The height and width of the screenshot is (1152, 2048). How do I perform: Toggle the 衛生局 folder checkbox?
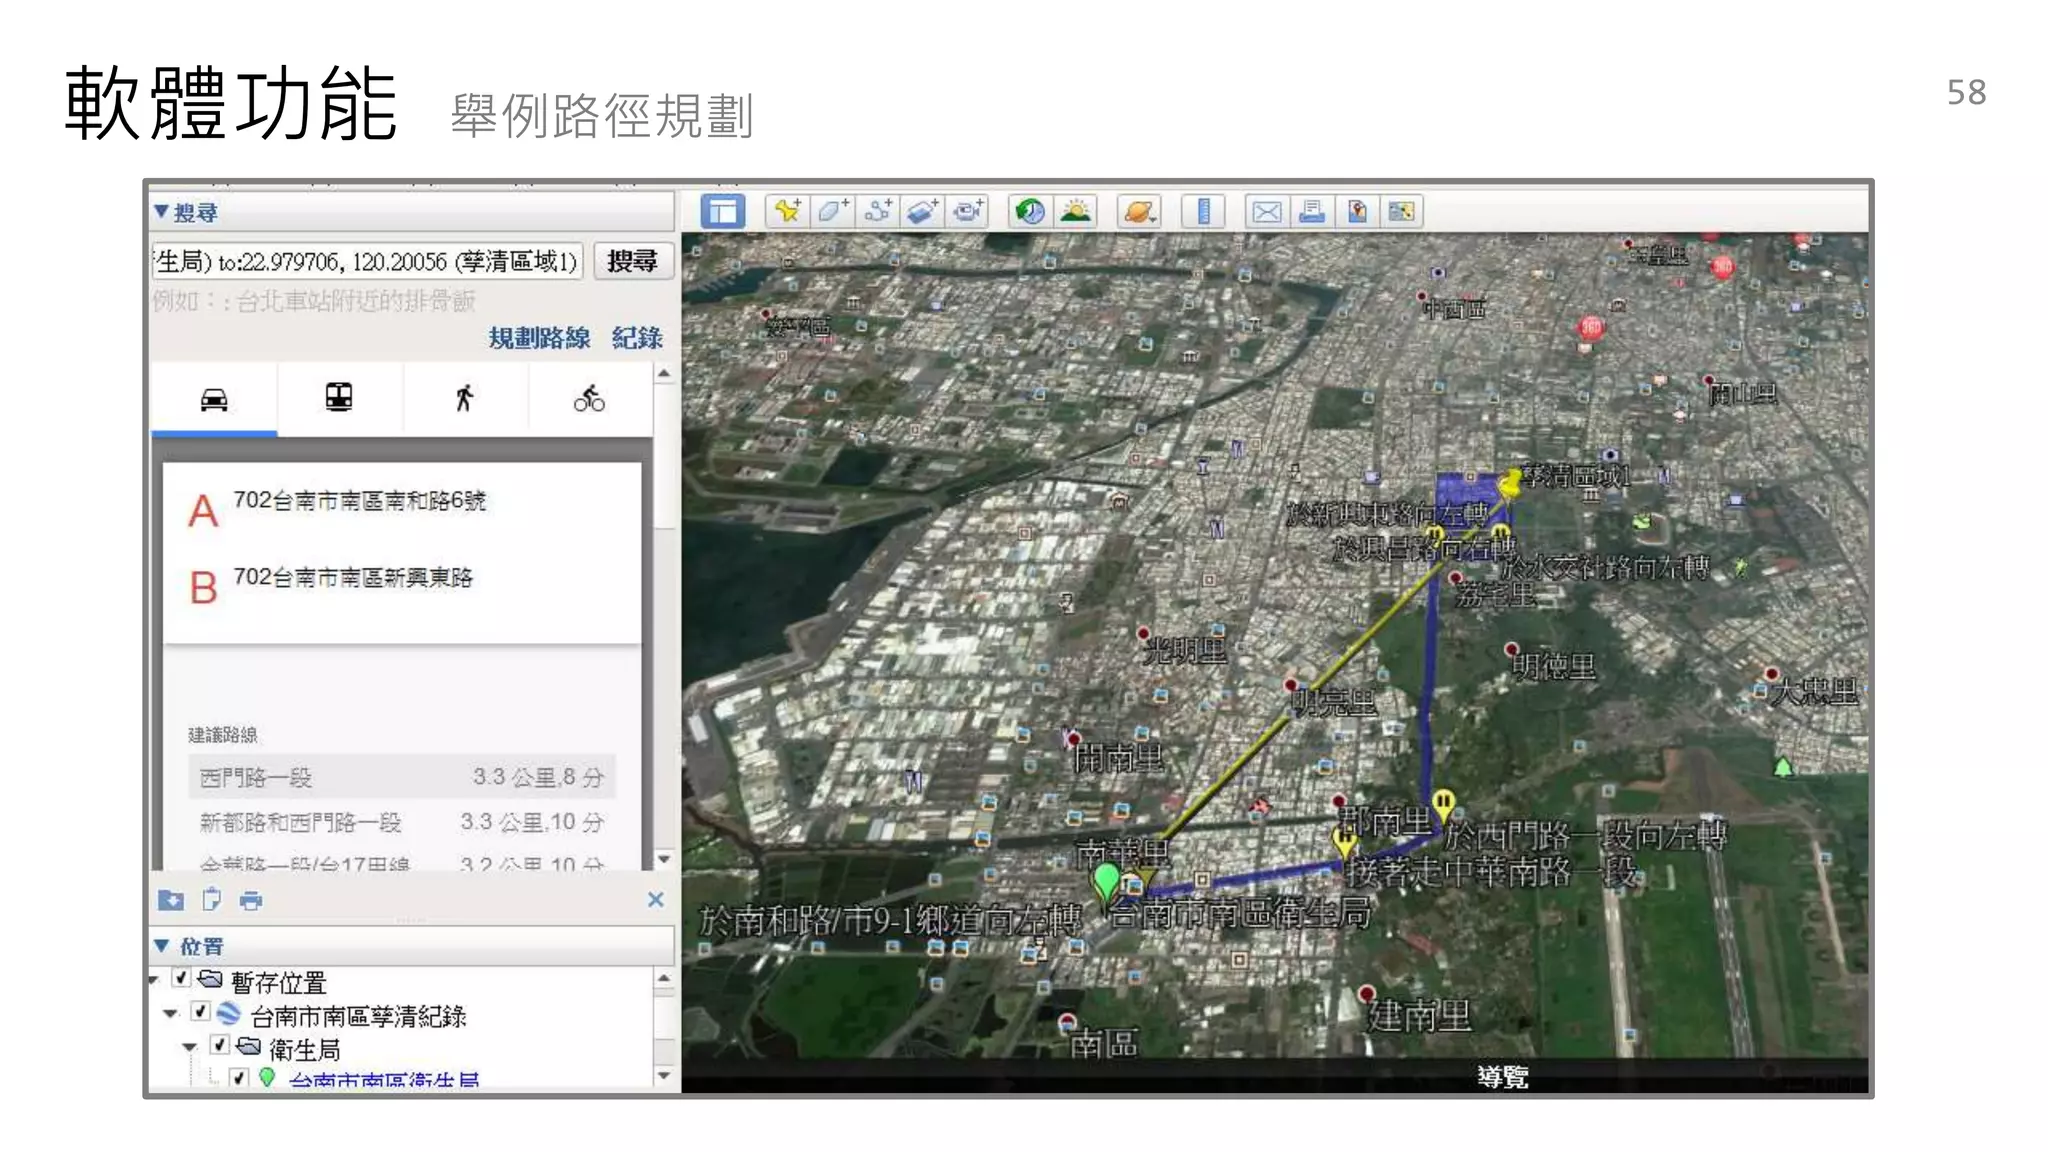(x=220, y=1045)
